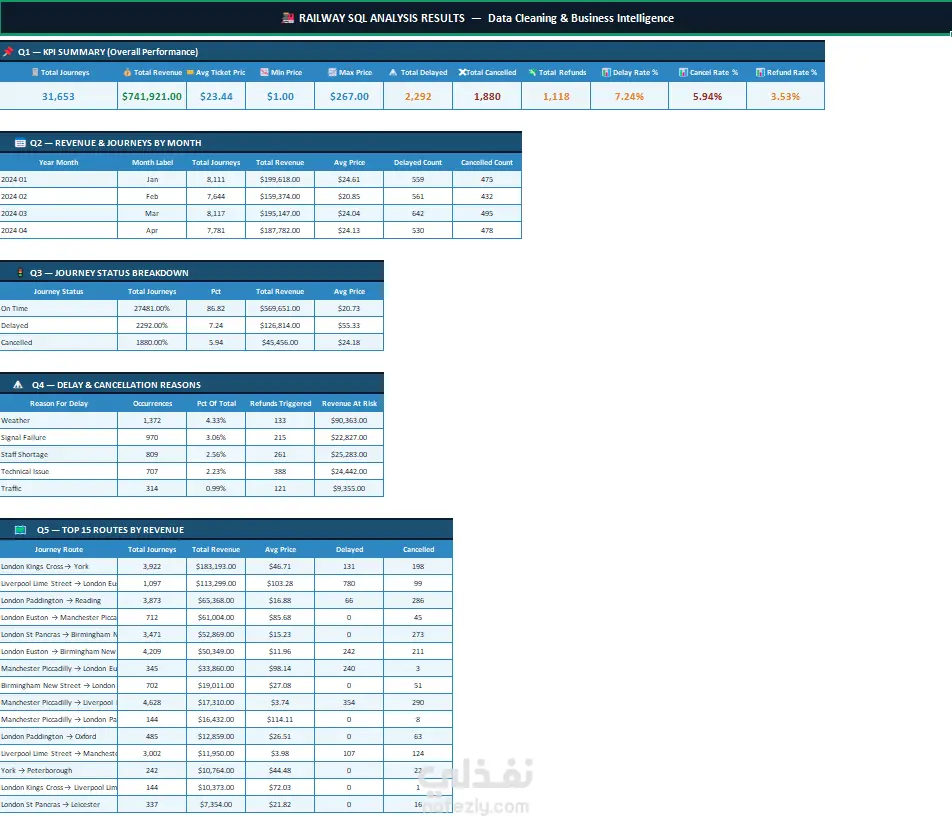Click the chart icon beside Min Price

tap(264, 72)
